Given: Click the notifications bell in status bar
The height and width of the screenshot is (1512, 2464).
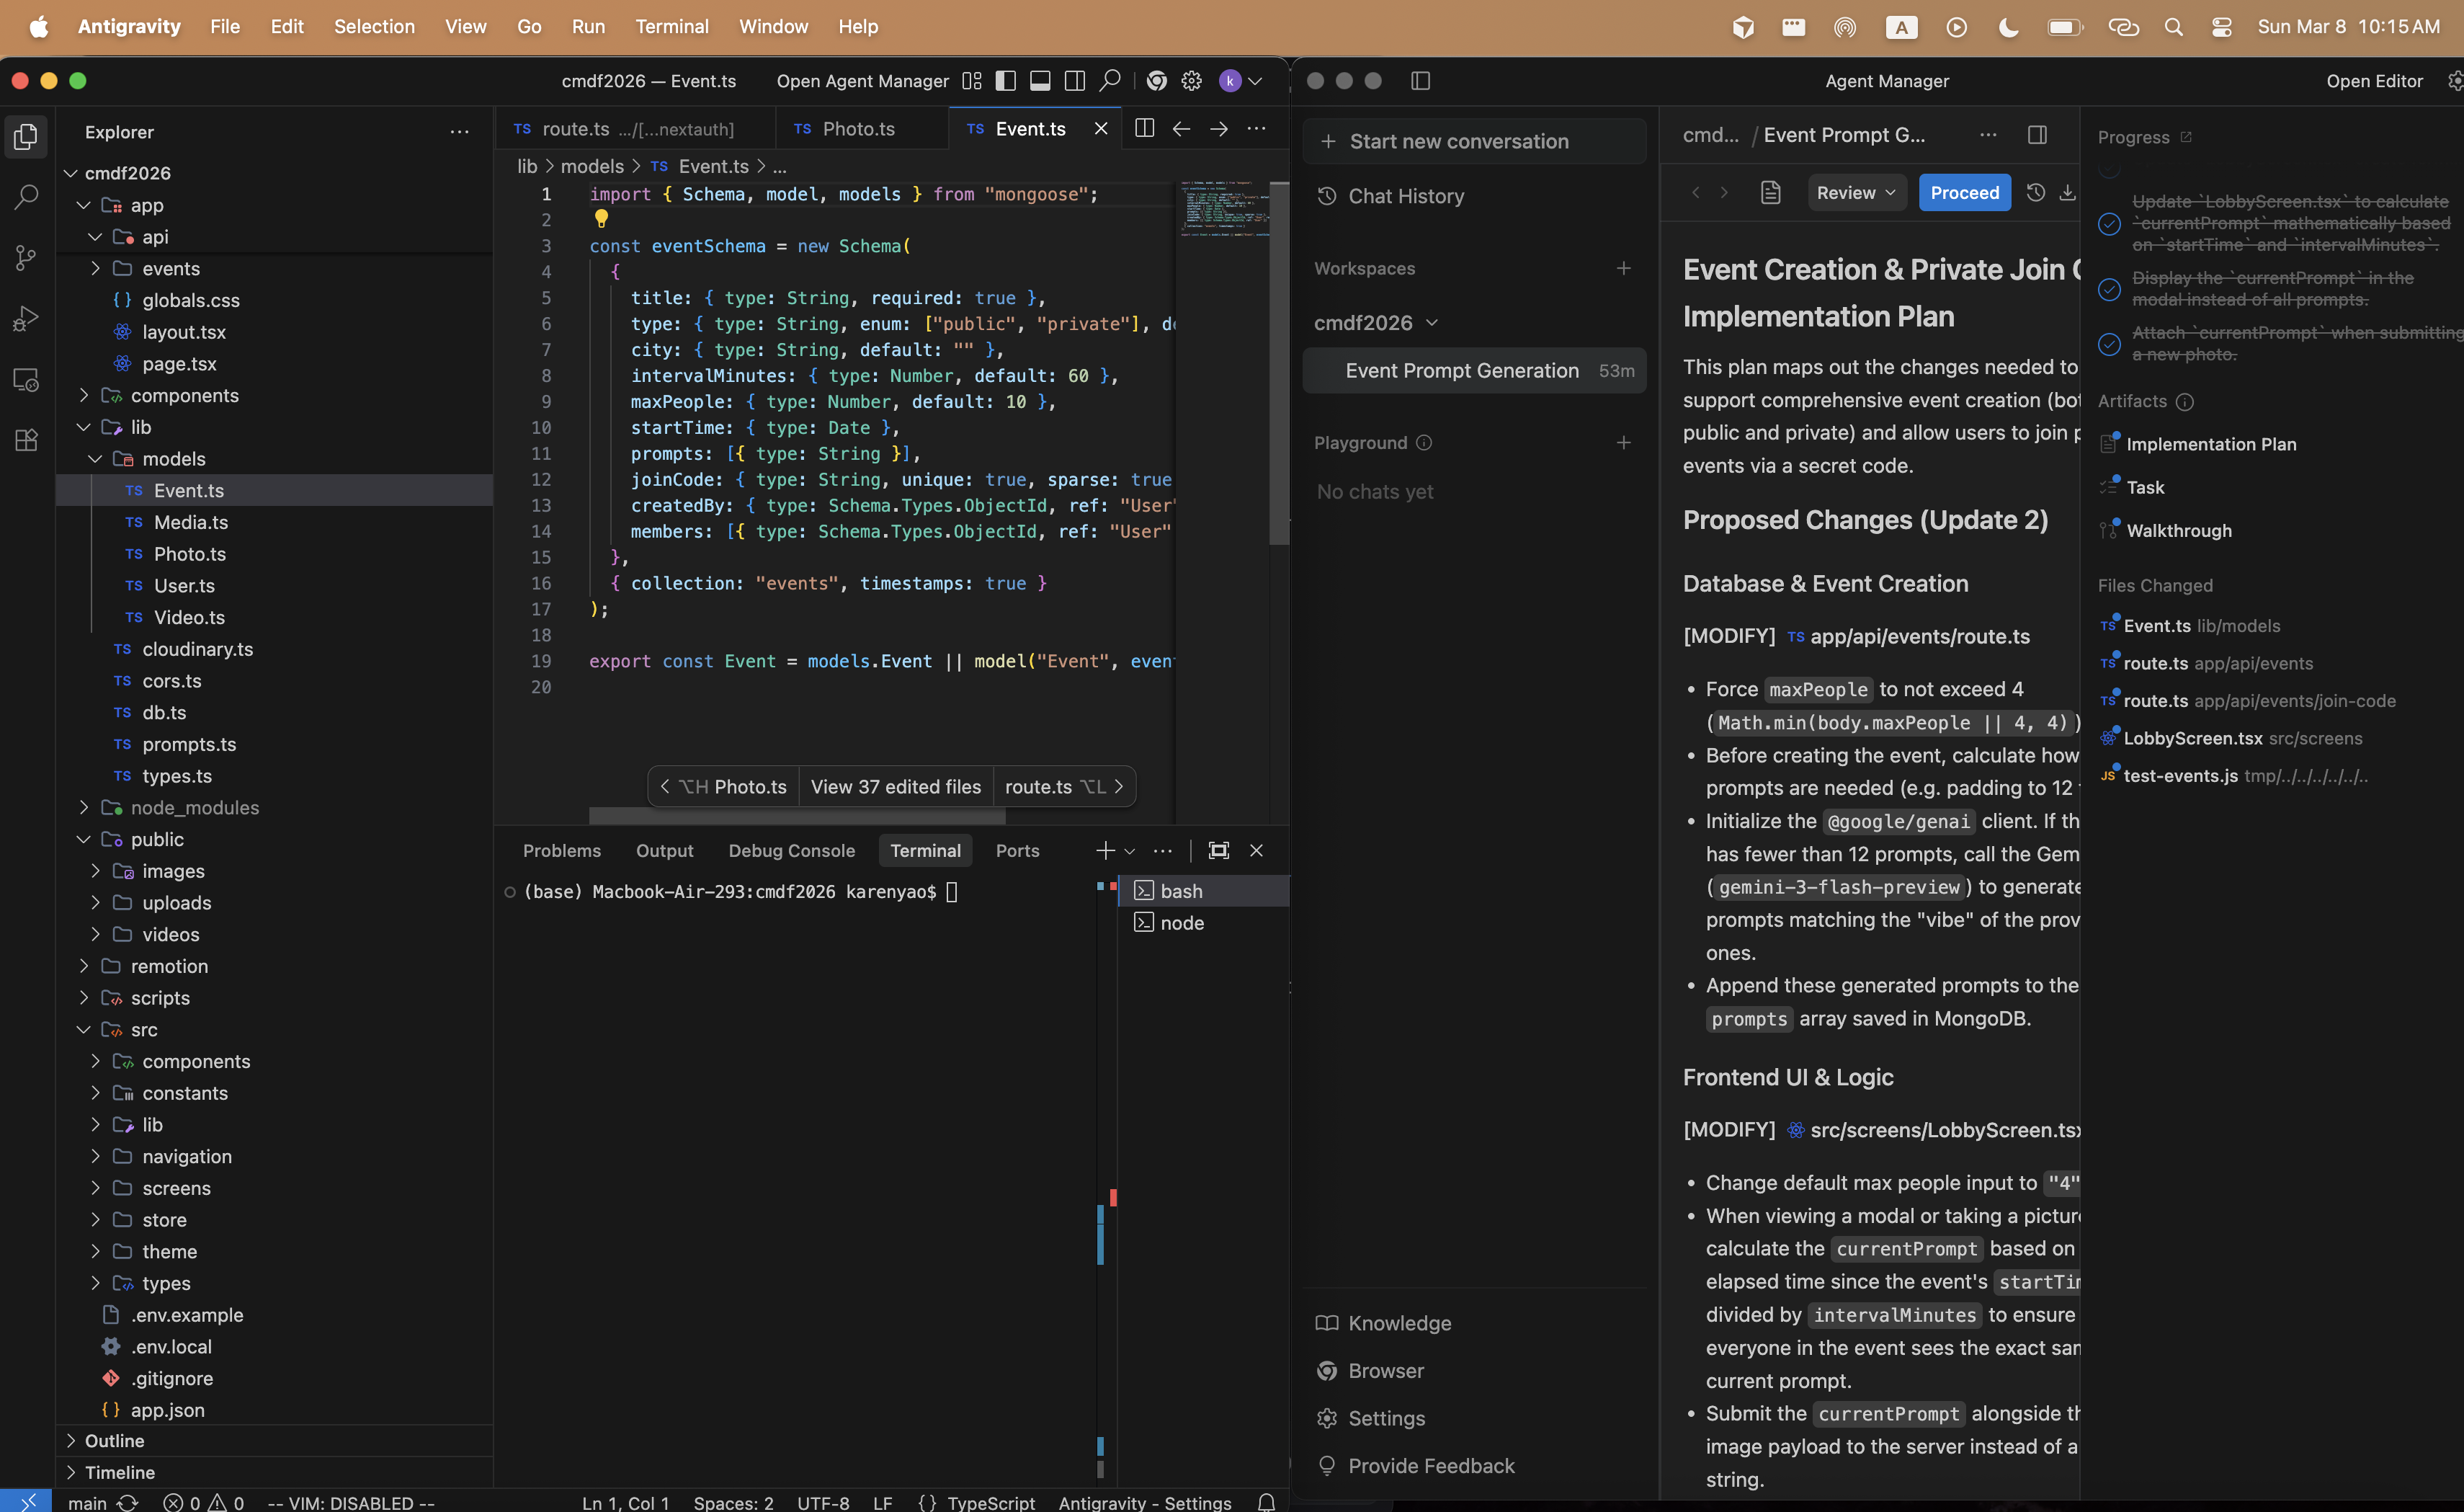Looking at the screenshot, I should [x=1266, y=1501].
